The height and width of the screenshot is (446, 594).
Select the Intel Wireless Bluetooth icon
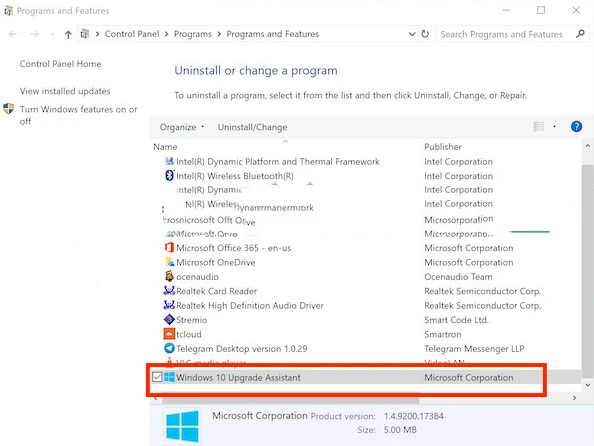(x=169, y=175)
